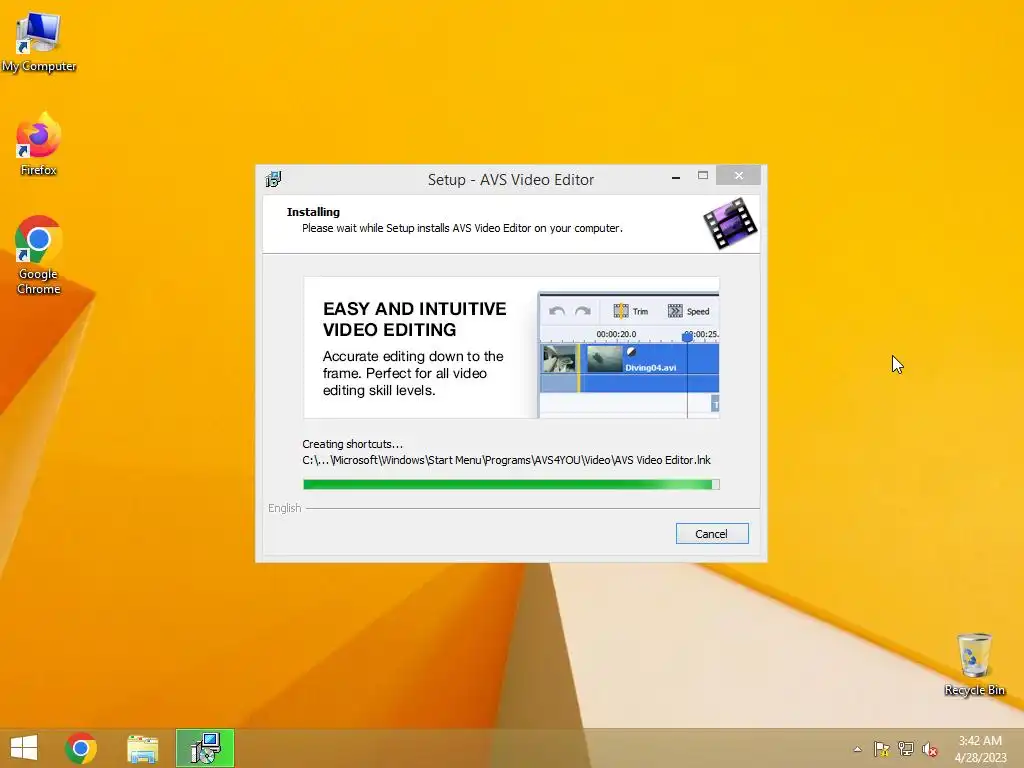Click the 'Setup - AVS Video Editor' title
Image resolution: width=1024 pixels, height=768 pixels.
[511, 180]
